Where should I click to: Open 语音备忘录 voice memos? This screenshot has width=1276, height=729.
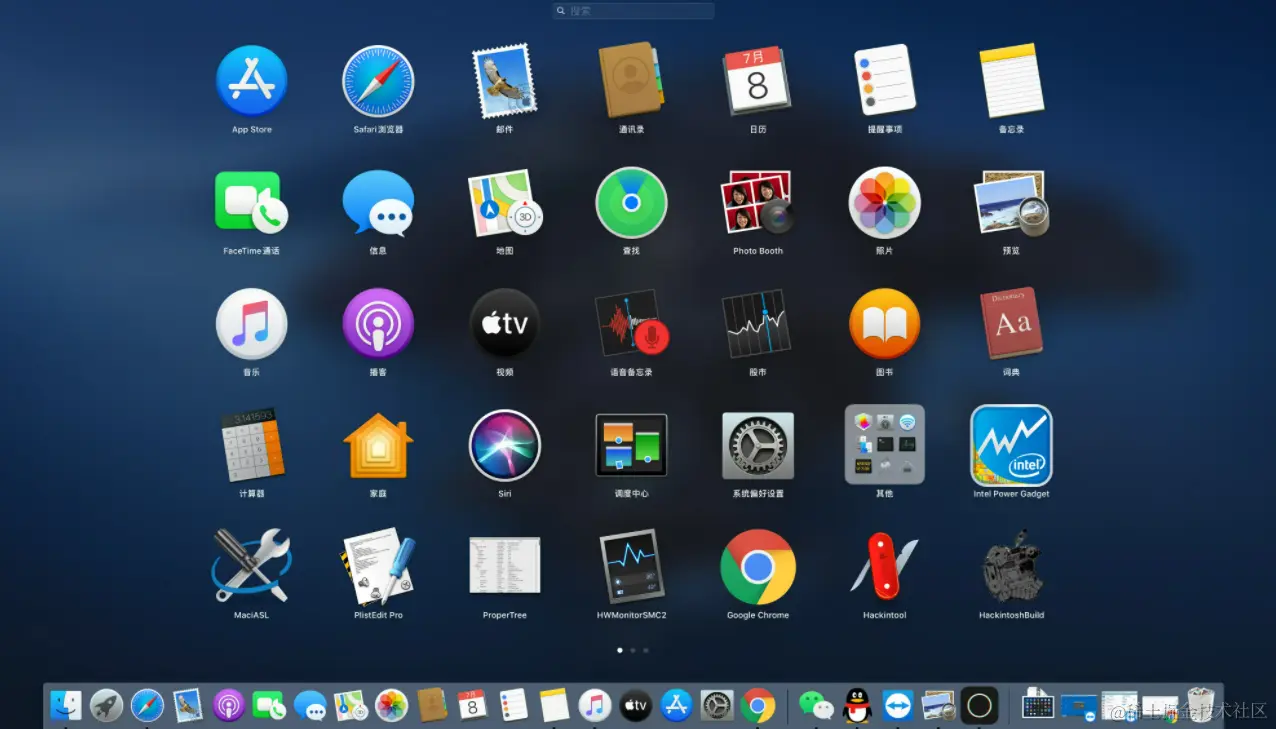(x=631, y=324)
